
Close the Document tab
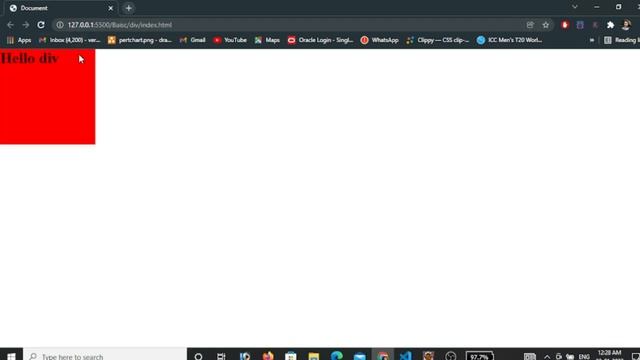point(111,8)
